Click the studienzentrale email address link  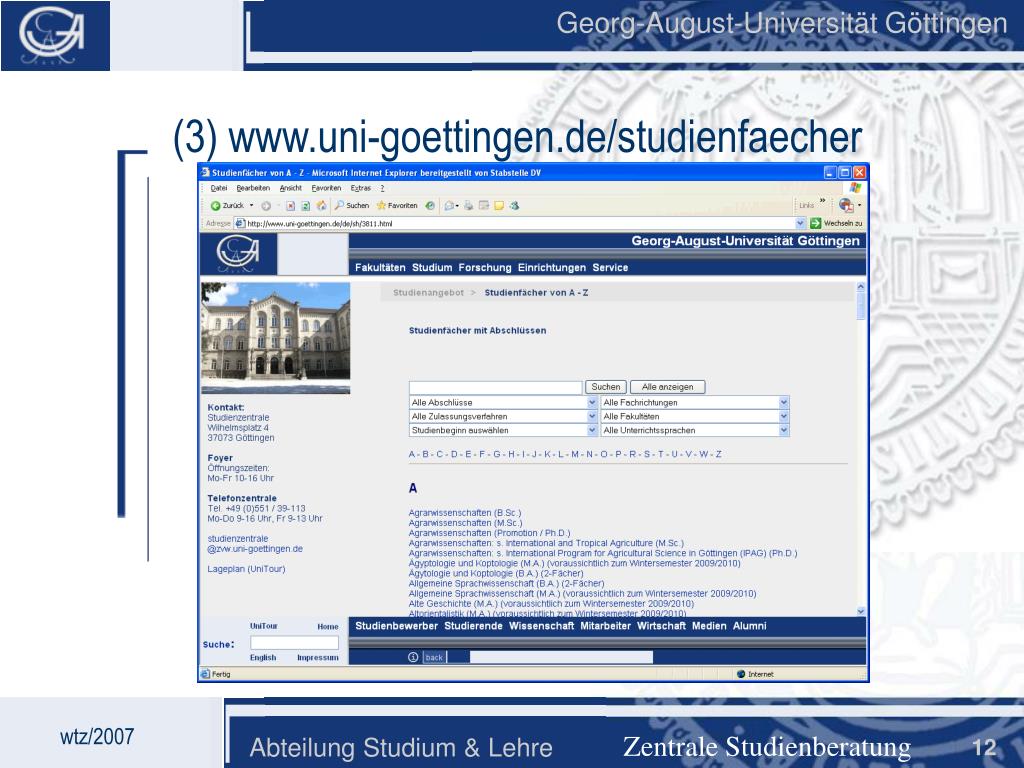pos(255,544)
